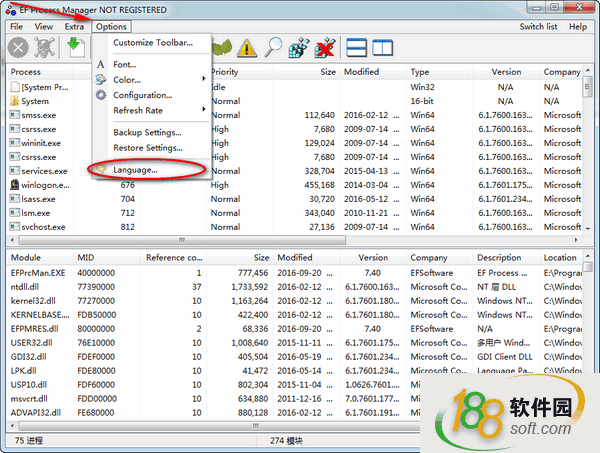
Task: Click the magnifying glass search icon
Action: pos(273,47)
